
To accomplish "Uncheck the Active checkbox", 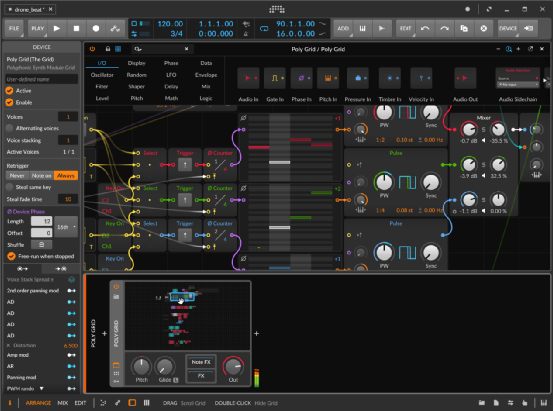I will coord(10,91).
